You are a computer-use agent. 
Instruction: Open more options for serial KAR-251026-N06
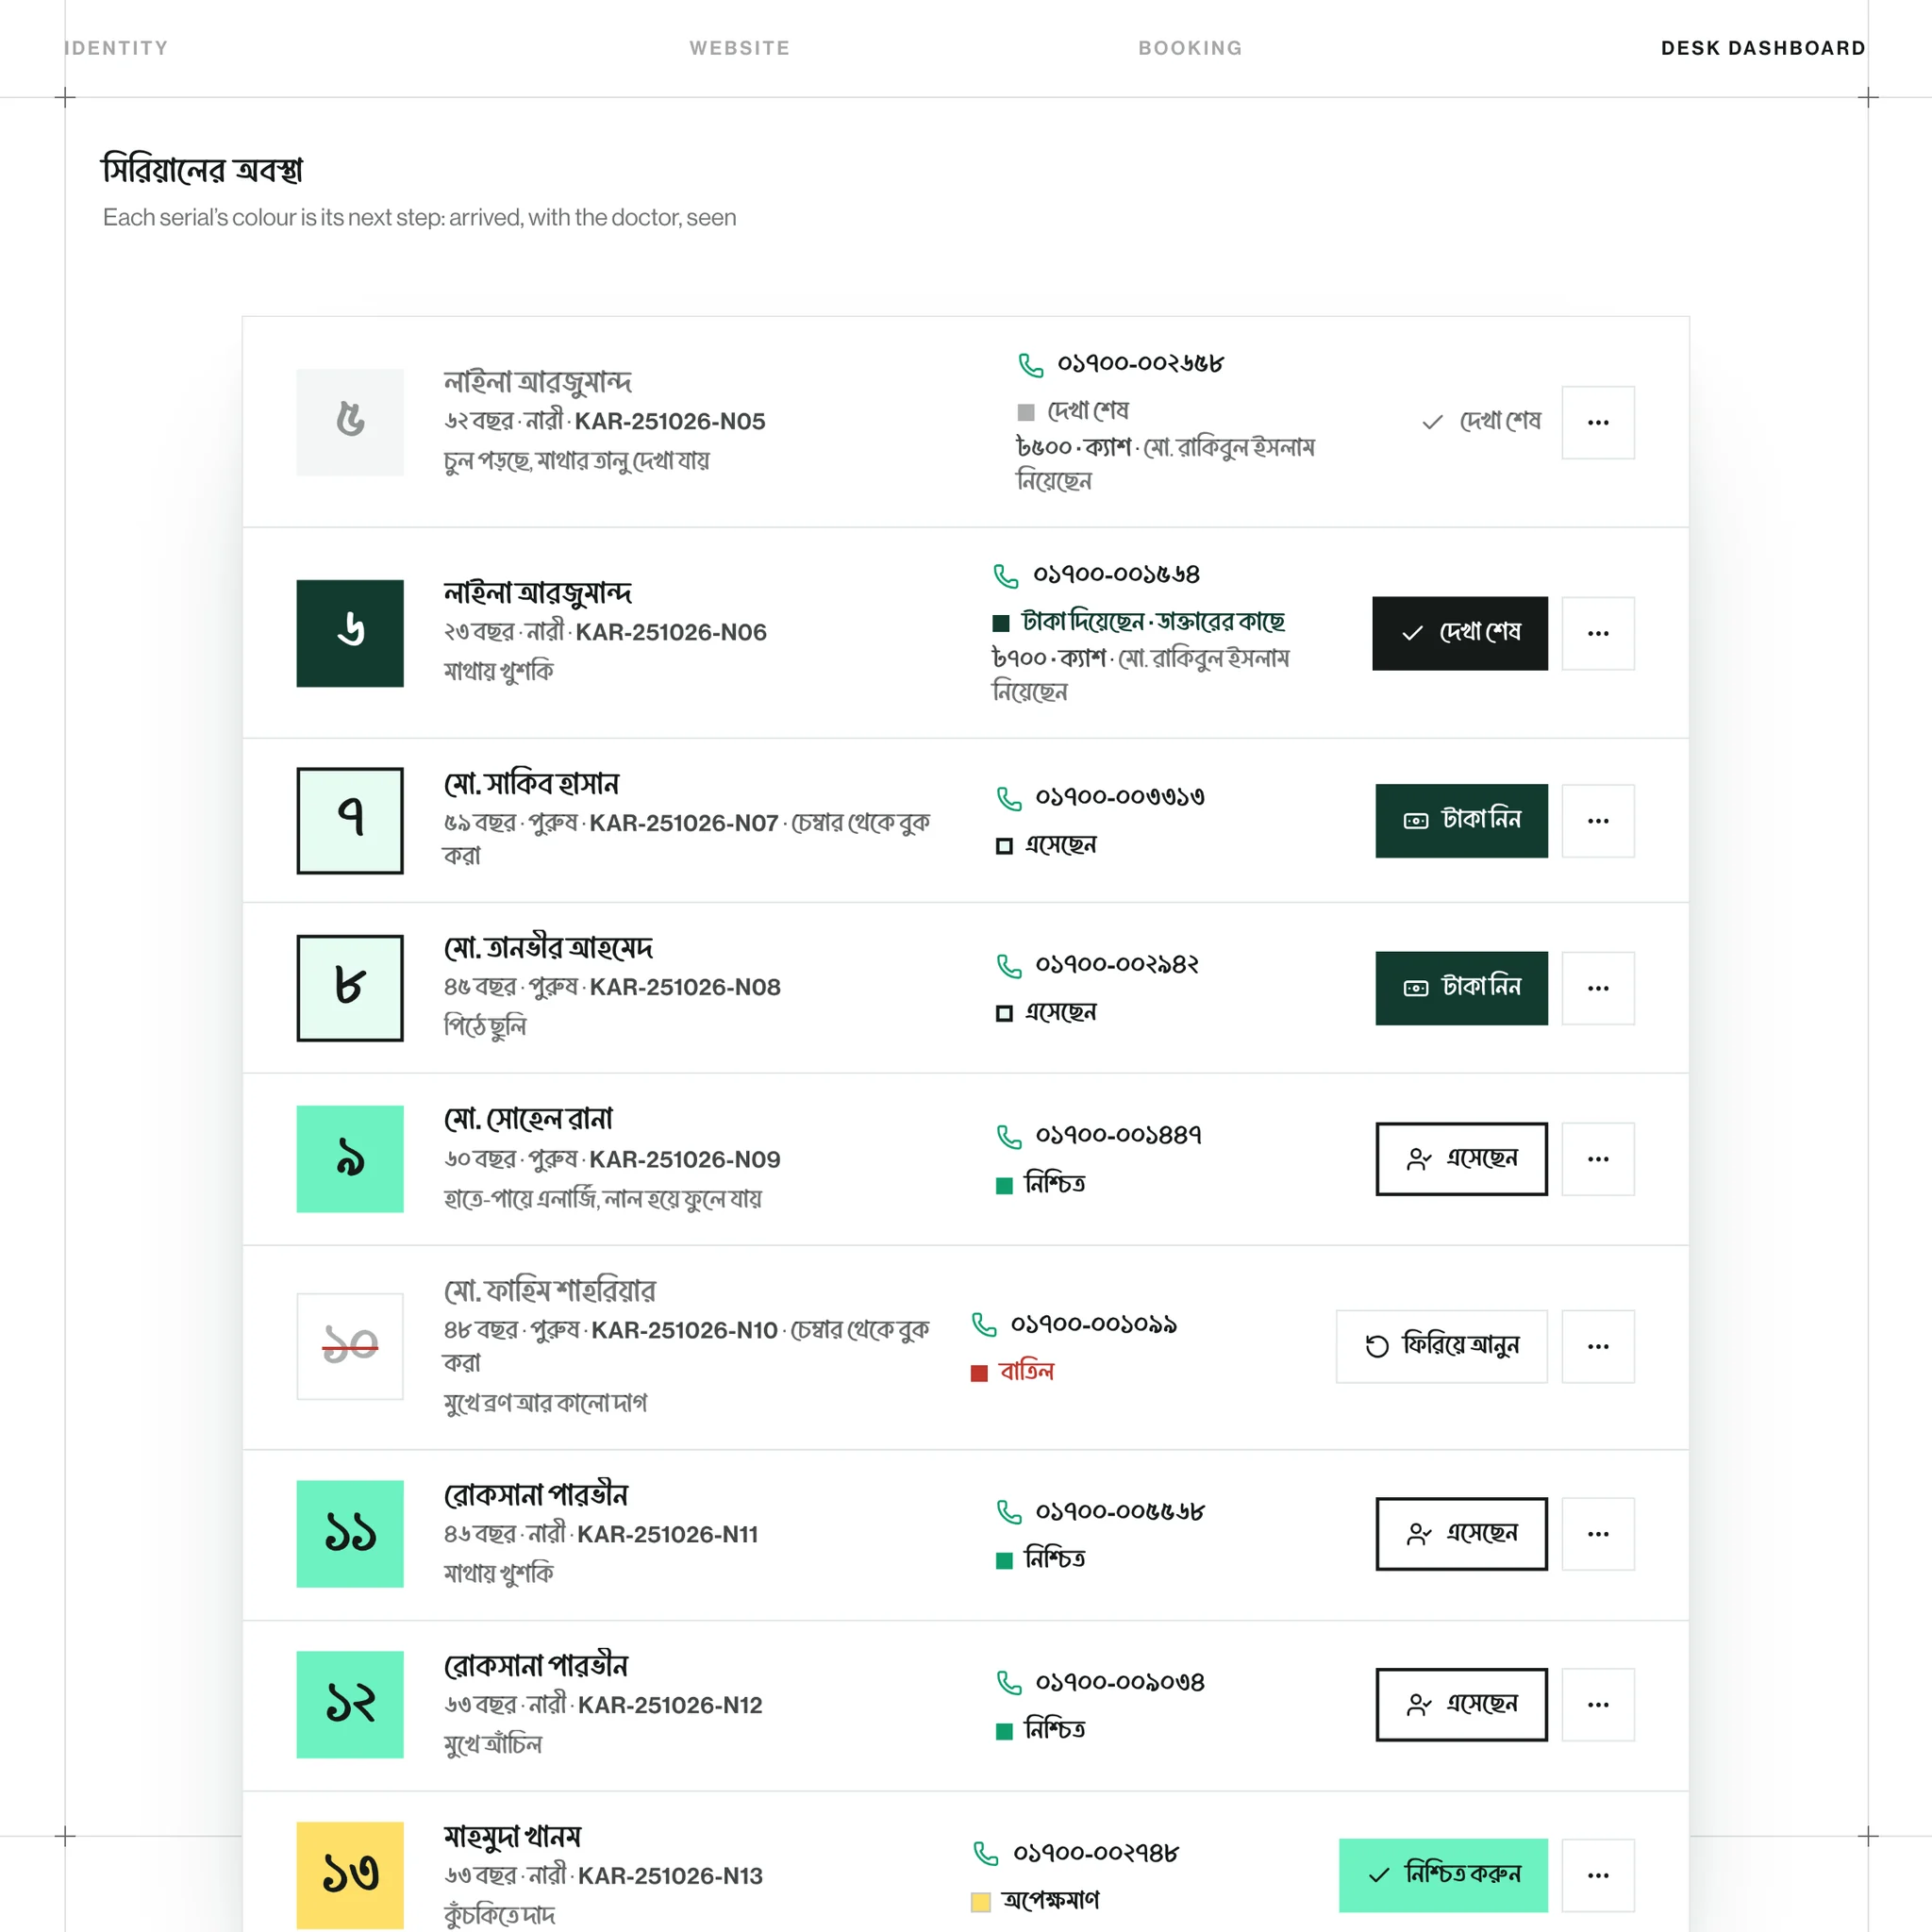pyautogui.click(x=1598, y=633)
